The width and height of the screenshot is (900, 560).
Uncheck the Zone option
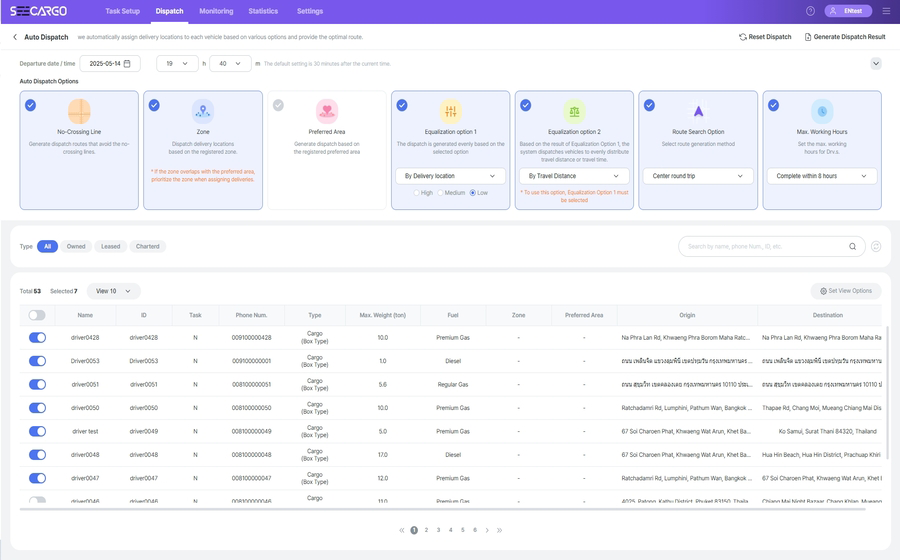(x=154, y=105)
